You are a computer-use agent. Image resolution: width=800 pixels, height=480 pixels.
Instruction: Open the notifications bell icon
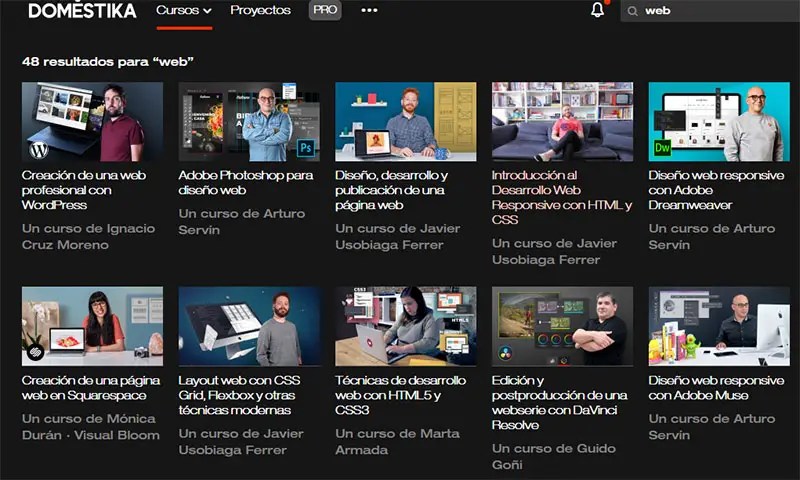(x=597, y=10)
